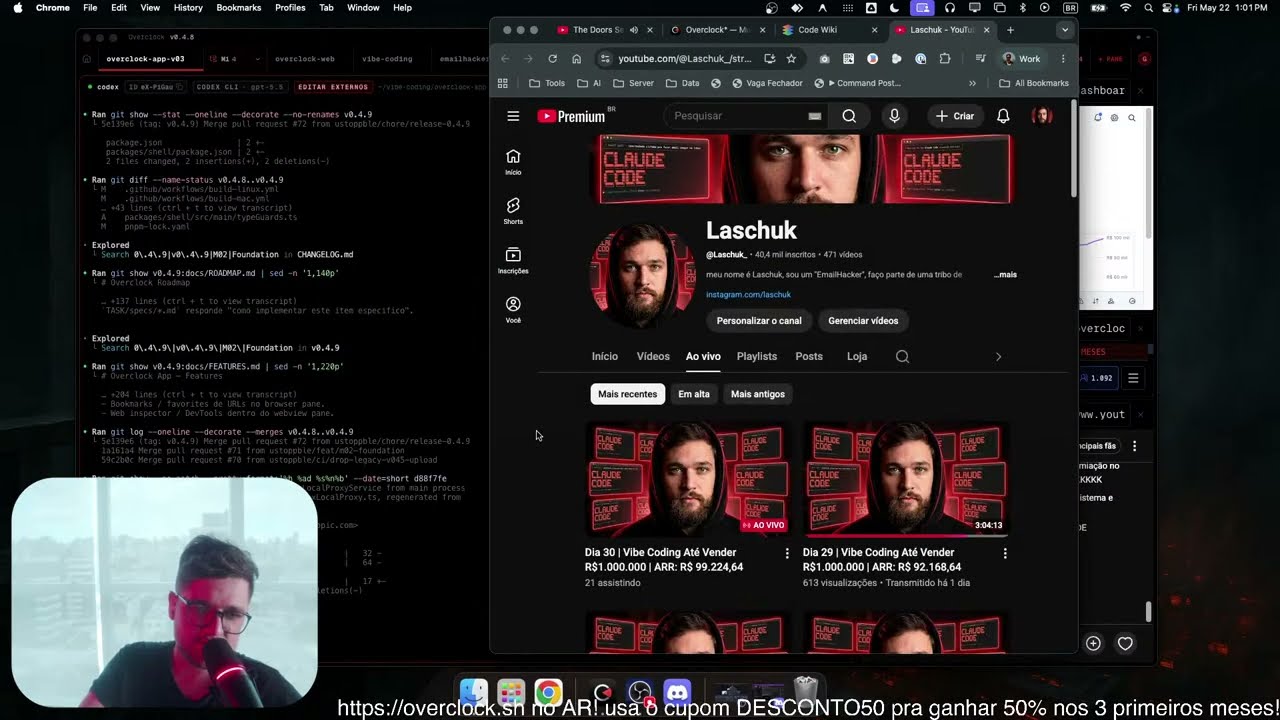Click the YouTube search magnifier button
Image resolution: width=1280 pixels, height=720 pixels.
[x=849, y=116]
